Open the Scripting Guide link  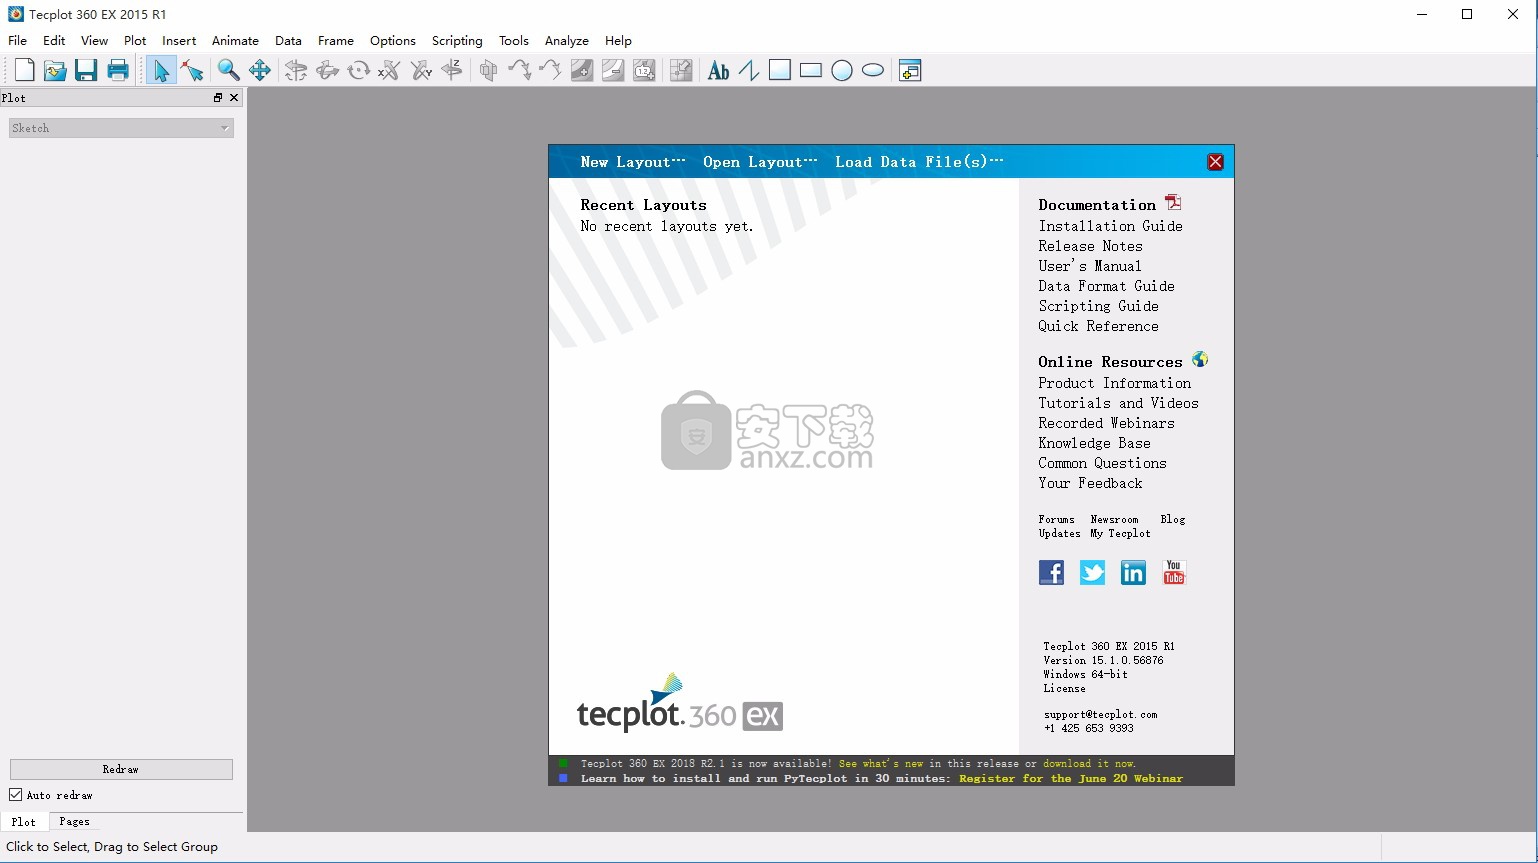1098,306
